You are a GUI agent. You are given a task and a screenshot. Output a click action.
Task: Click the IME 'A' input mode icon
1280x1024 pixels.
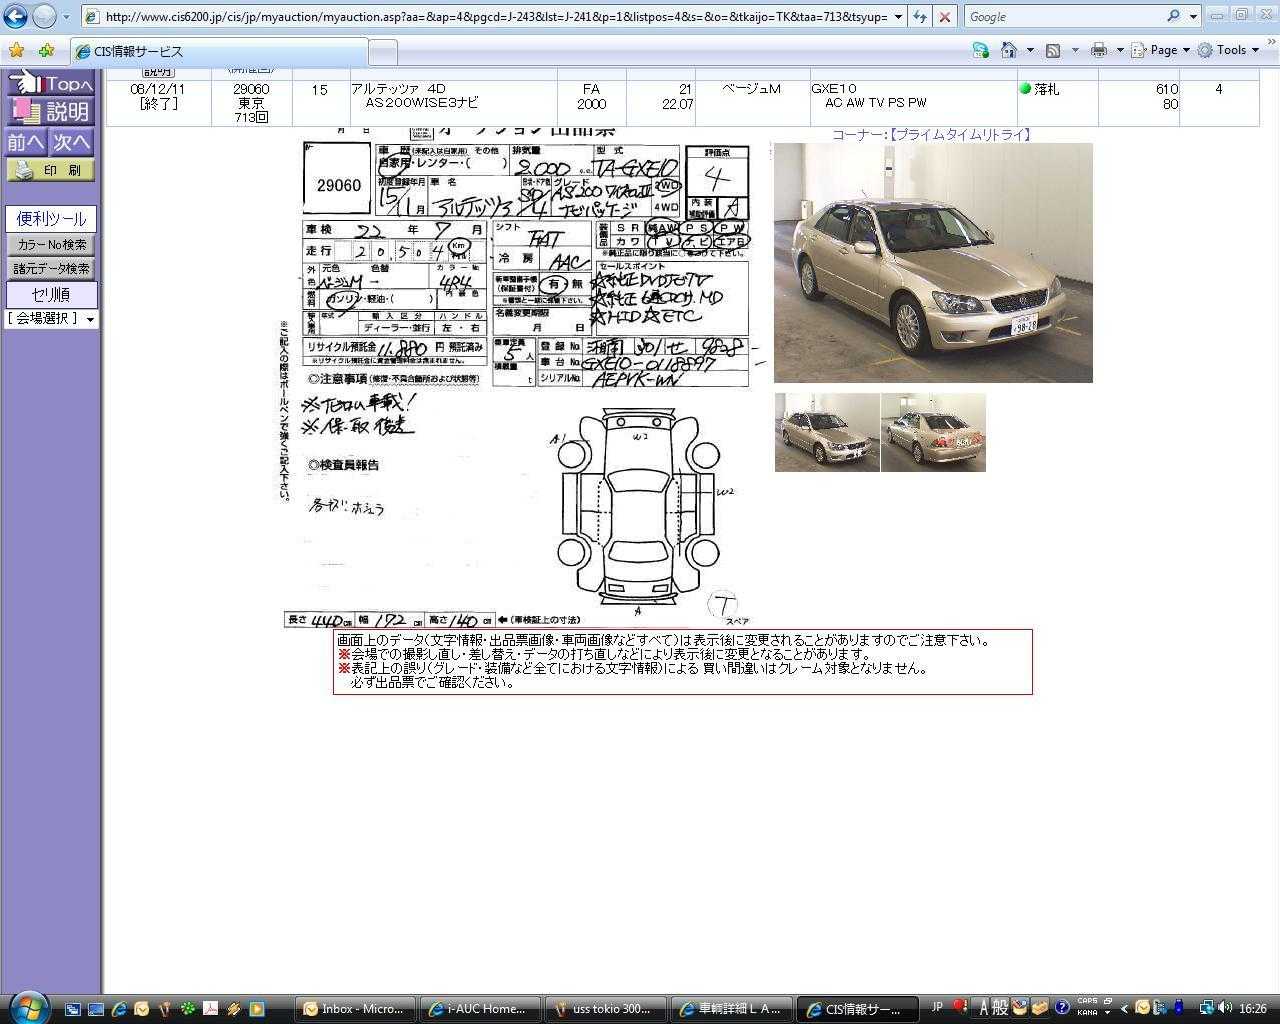tap(983, 1008)
